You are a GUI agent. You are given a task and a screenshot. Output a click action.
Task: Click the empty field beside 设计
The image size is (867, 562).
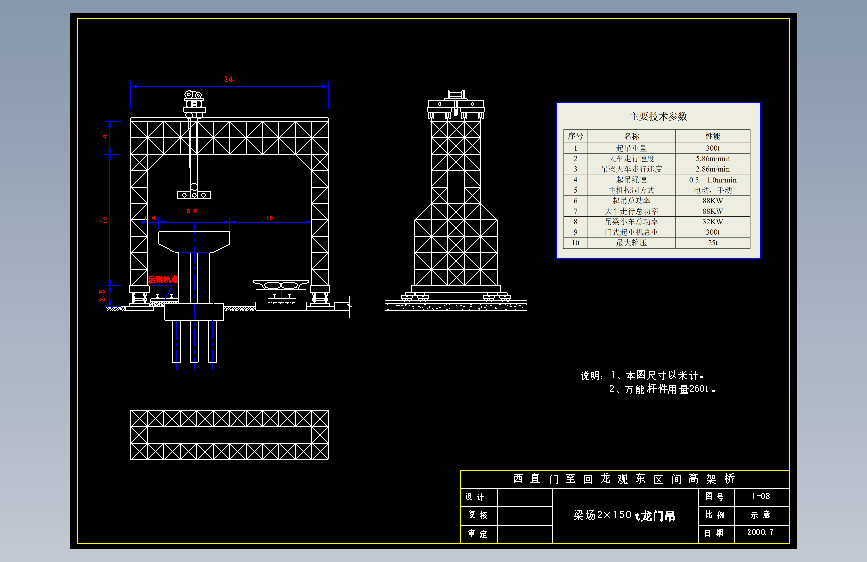click(525, 497)
